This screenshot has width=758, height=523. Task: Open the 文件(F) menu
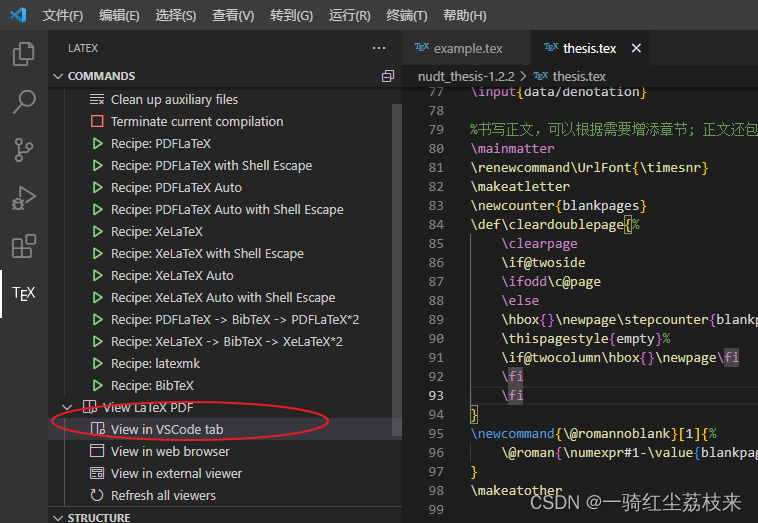tap(63, 15)
